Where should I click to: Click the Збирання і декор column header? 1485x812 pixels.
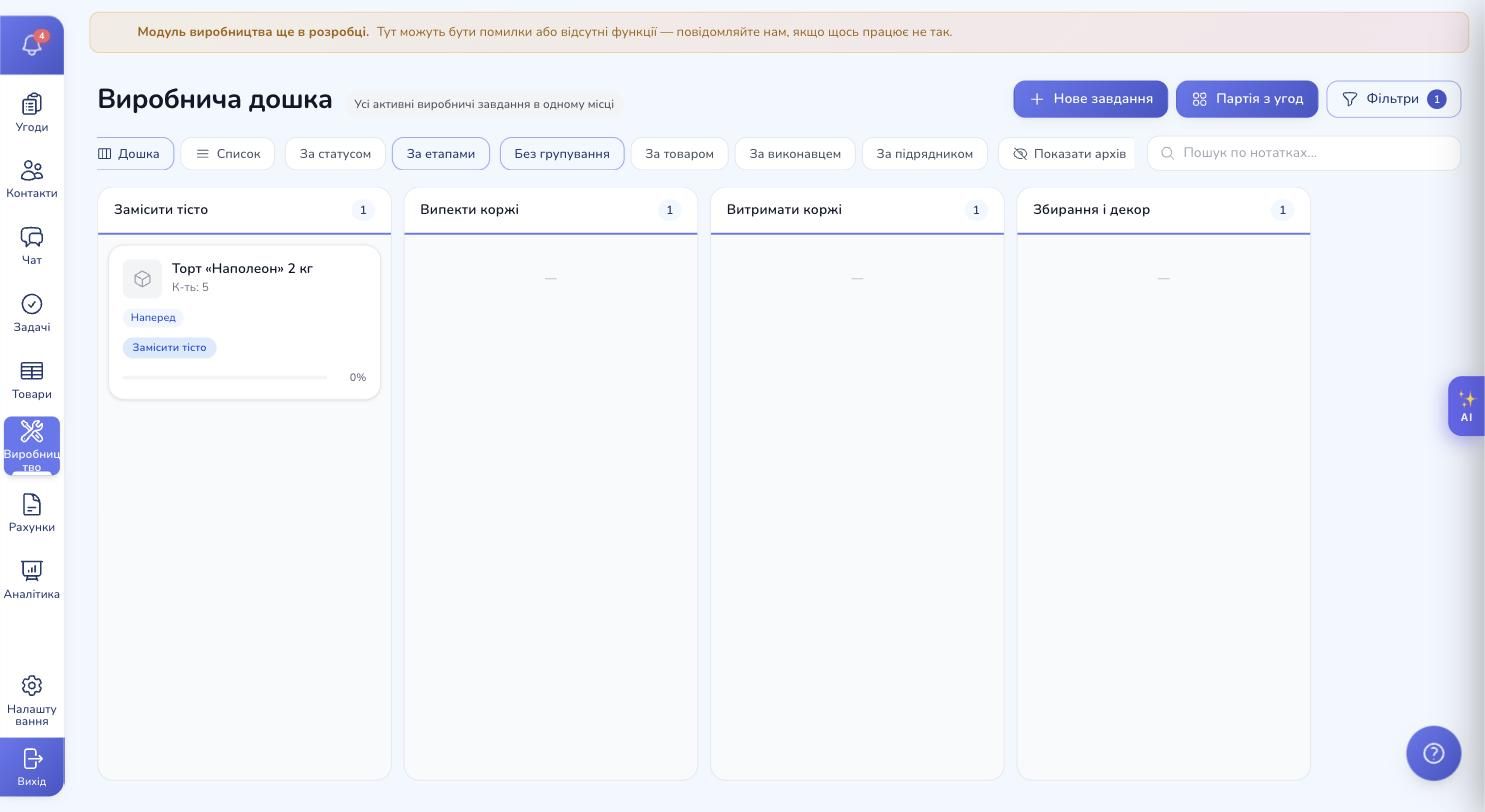coord(1163,210)
